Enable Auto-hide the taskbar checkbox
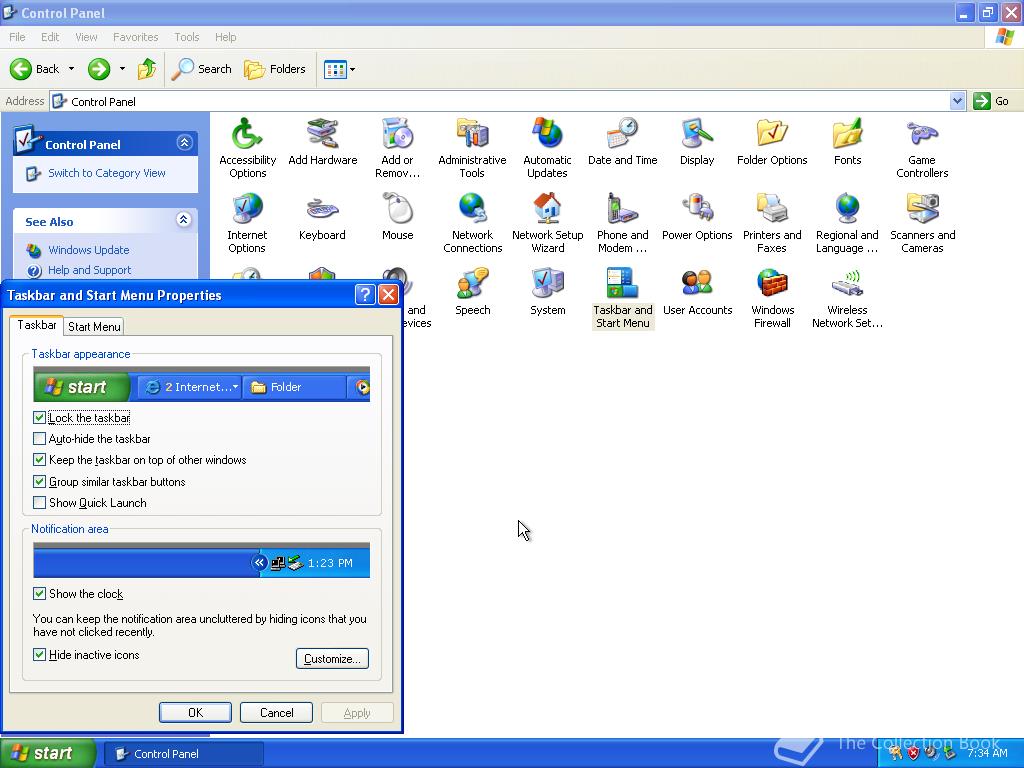Viewport: 1024px width, 768px height. [x=39, y=439]
